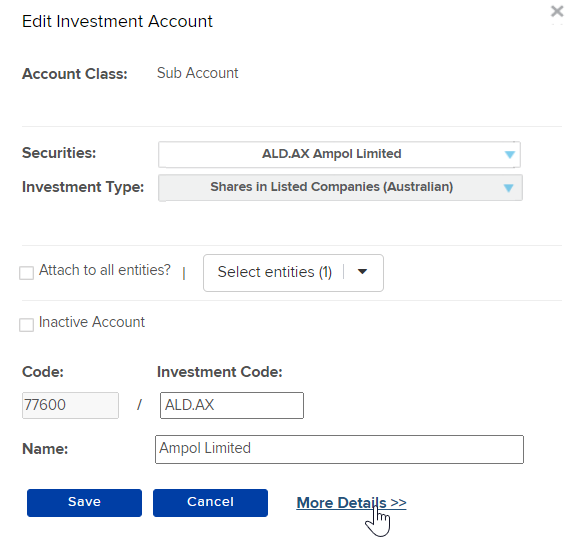Click the Investment Type blue arrow icon
The width and height of the screenshot is (580, 550).
(x=509, y=188)
